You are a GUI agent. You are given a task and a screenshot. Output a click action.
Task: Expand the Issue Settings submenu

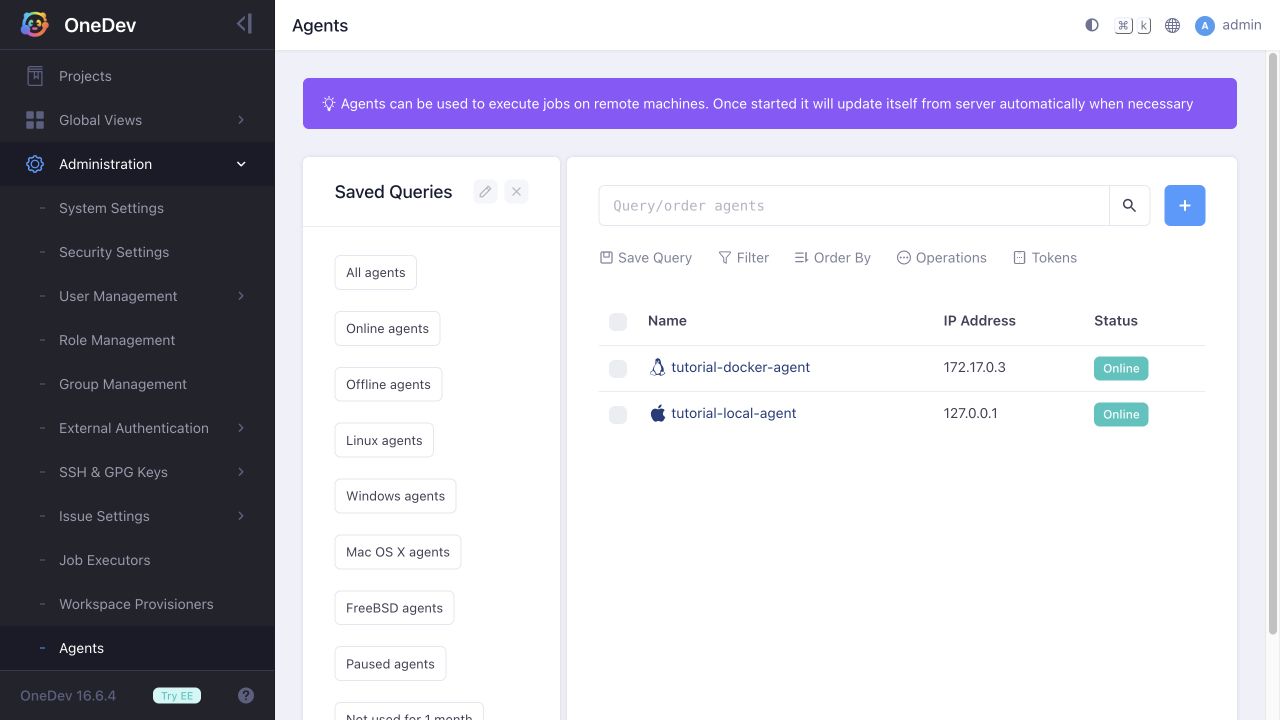pos(241,516)
